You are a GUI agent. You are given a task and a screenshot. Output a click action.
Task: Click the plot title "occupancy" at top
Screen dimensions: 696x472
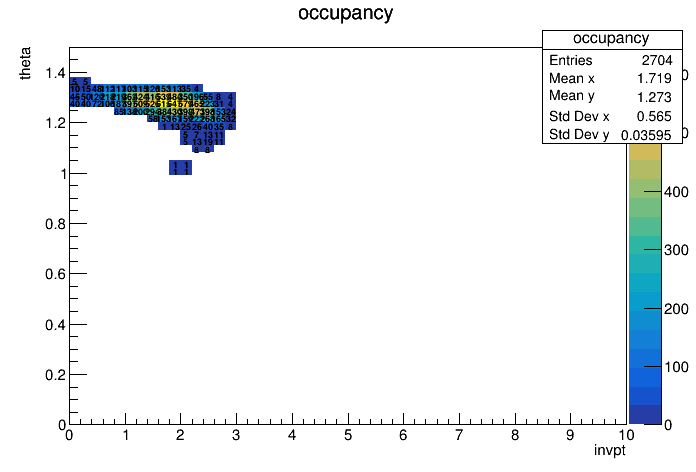pyautogui.click(x=345, y=13)
